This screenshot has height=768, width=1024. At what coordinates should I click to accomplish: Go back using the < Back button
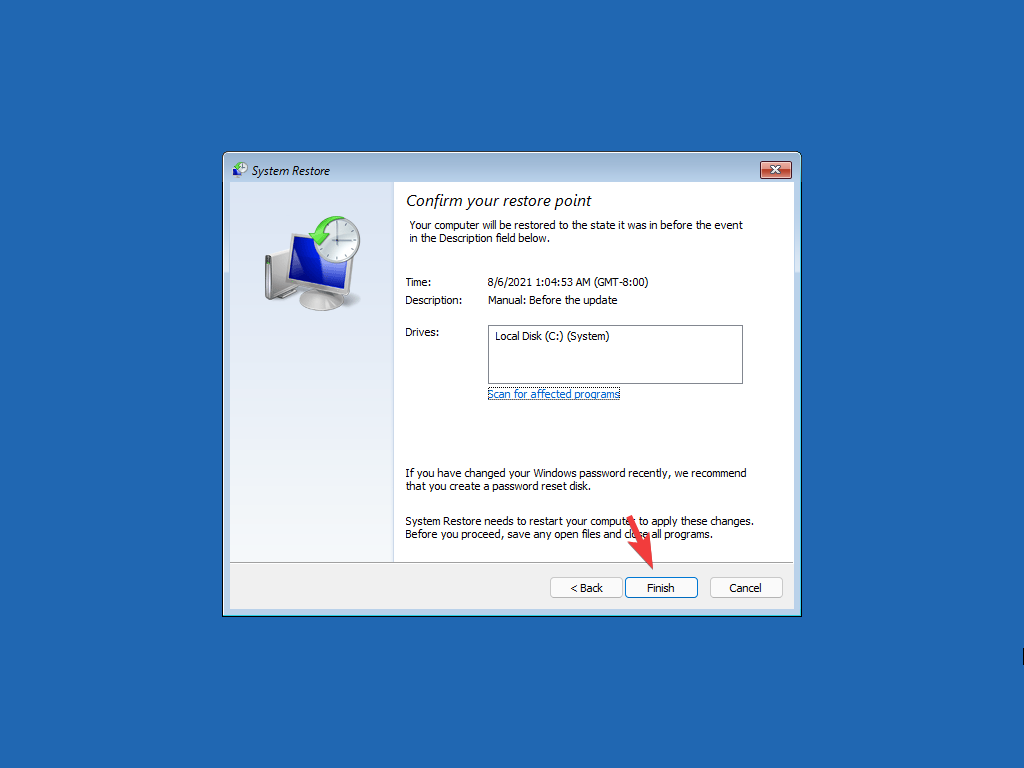tap(586, 588)
